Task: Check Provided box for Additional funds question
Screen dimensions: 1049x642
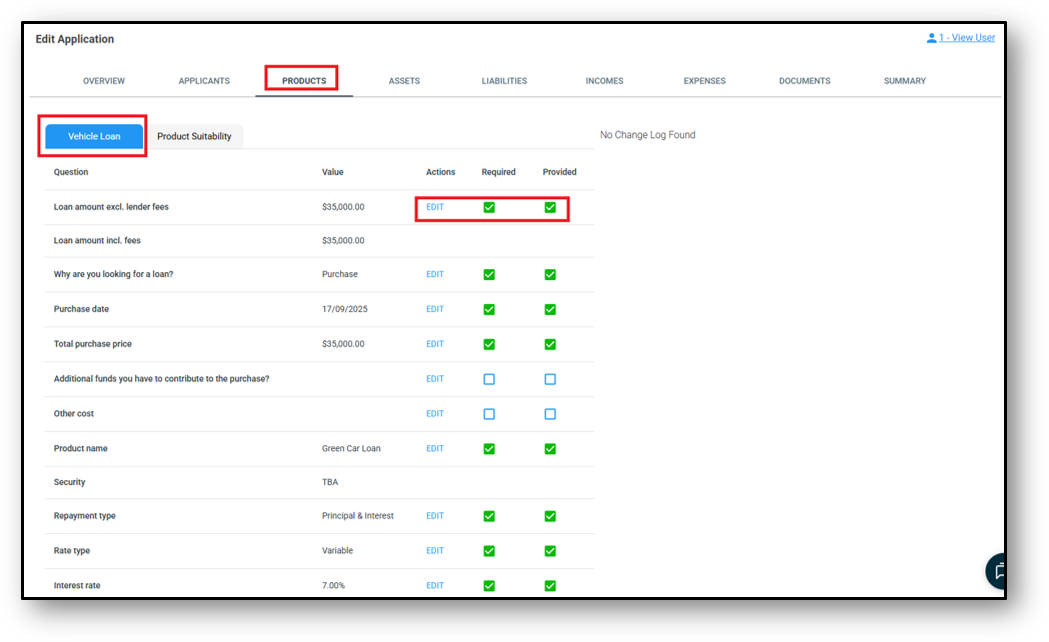Action: click(x=550, y=379)
